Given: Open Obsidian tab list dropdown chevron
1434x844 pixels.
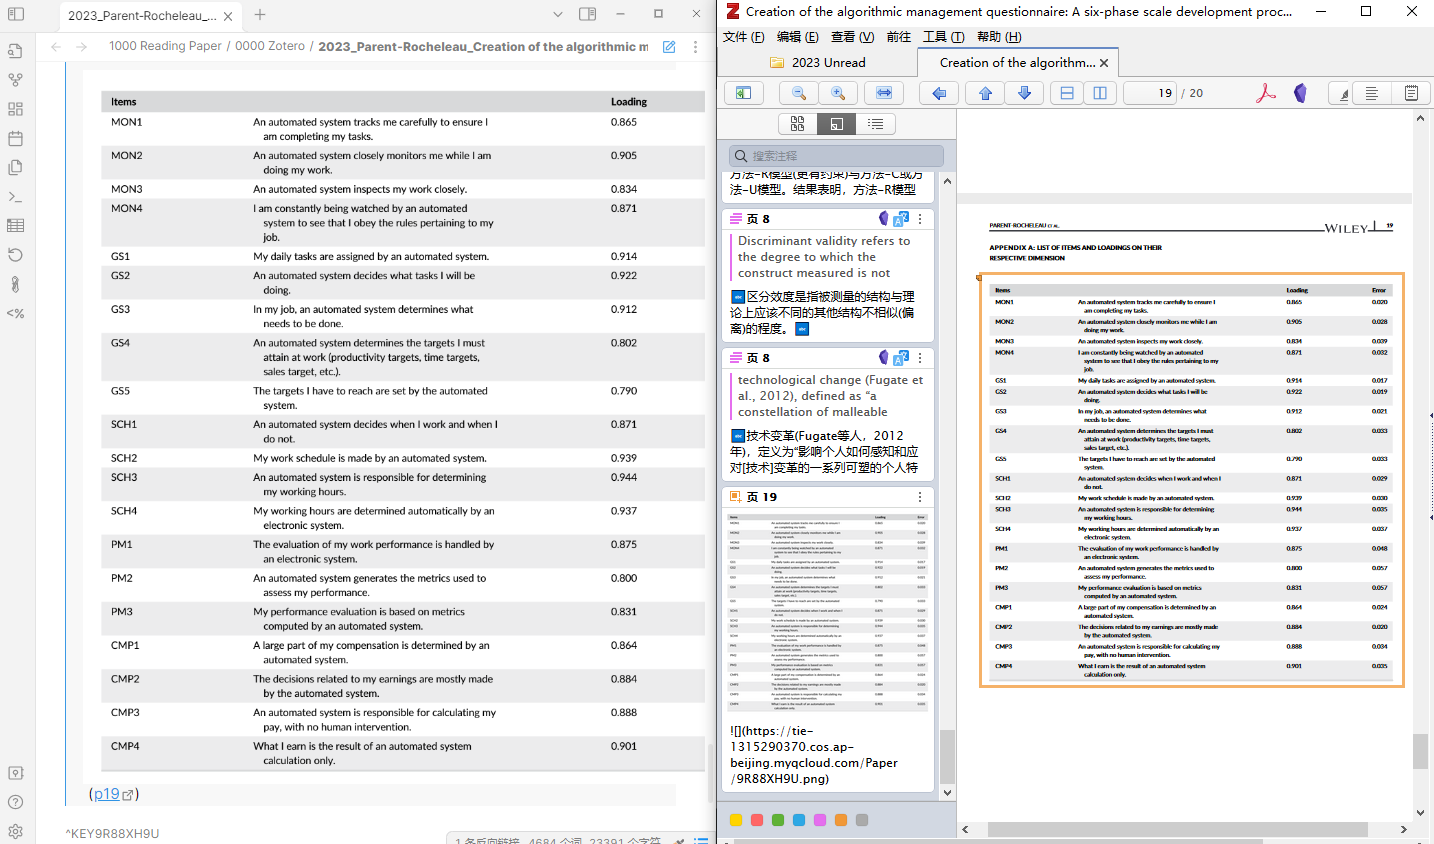Looking at the screenshot, I should [558, 14].
